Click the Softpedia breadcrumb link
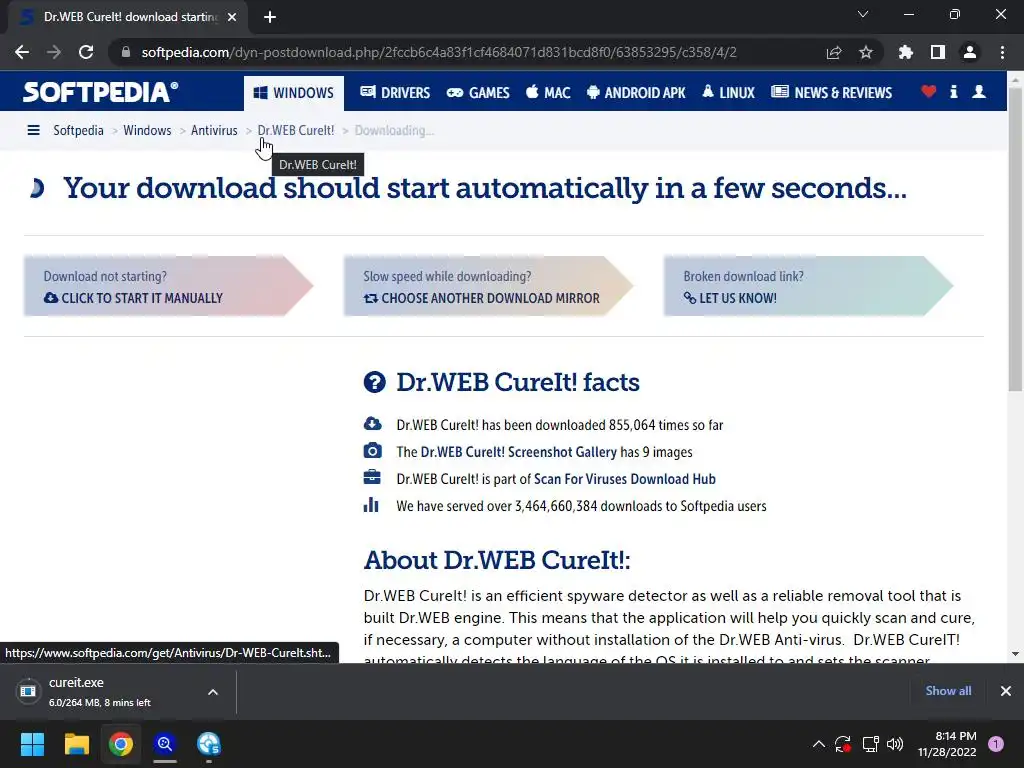 click(x=78, y=130)
